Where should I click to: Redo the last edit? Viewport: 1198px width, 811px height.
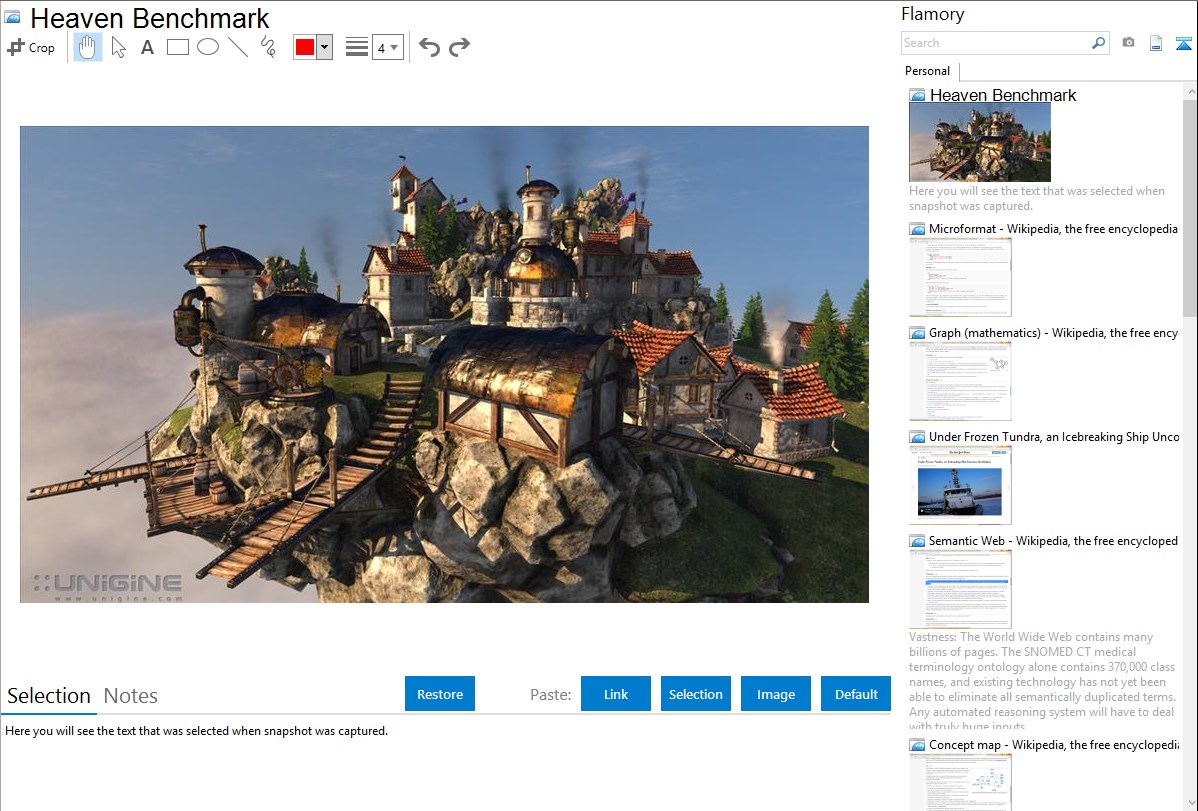[x=459, y=47]
